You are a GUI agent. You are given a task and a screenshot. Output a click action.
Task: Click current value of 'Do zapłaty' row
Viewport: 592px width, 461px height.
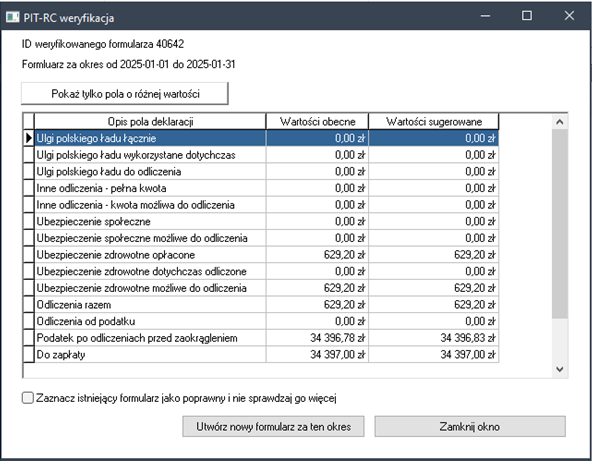point(317,354)
